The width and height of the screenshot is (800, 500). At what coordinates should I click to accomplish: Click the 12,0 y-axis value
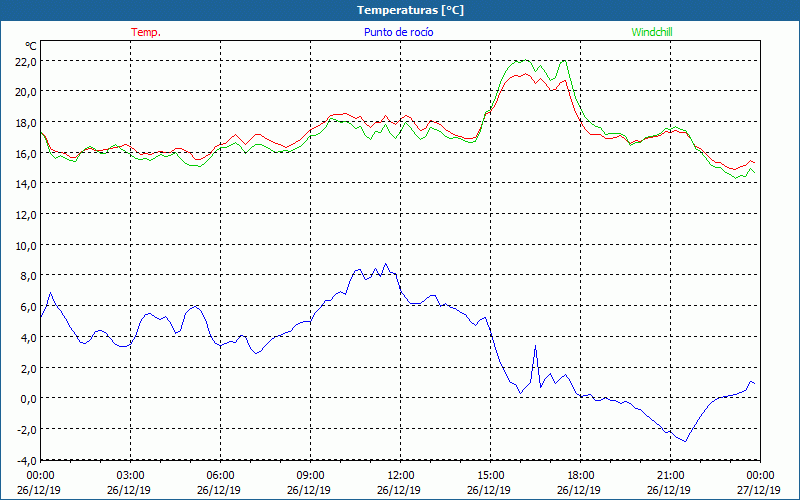26,215
